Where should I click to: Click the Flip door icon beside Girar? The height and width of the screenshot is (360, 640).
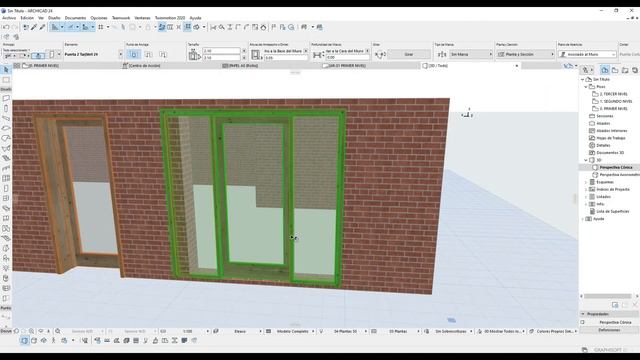380,54
